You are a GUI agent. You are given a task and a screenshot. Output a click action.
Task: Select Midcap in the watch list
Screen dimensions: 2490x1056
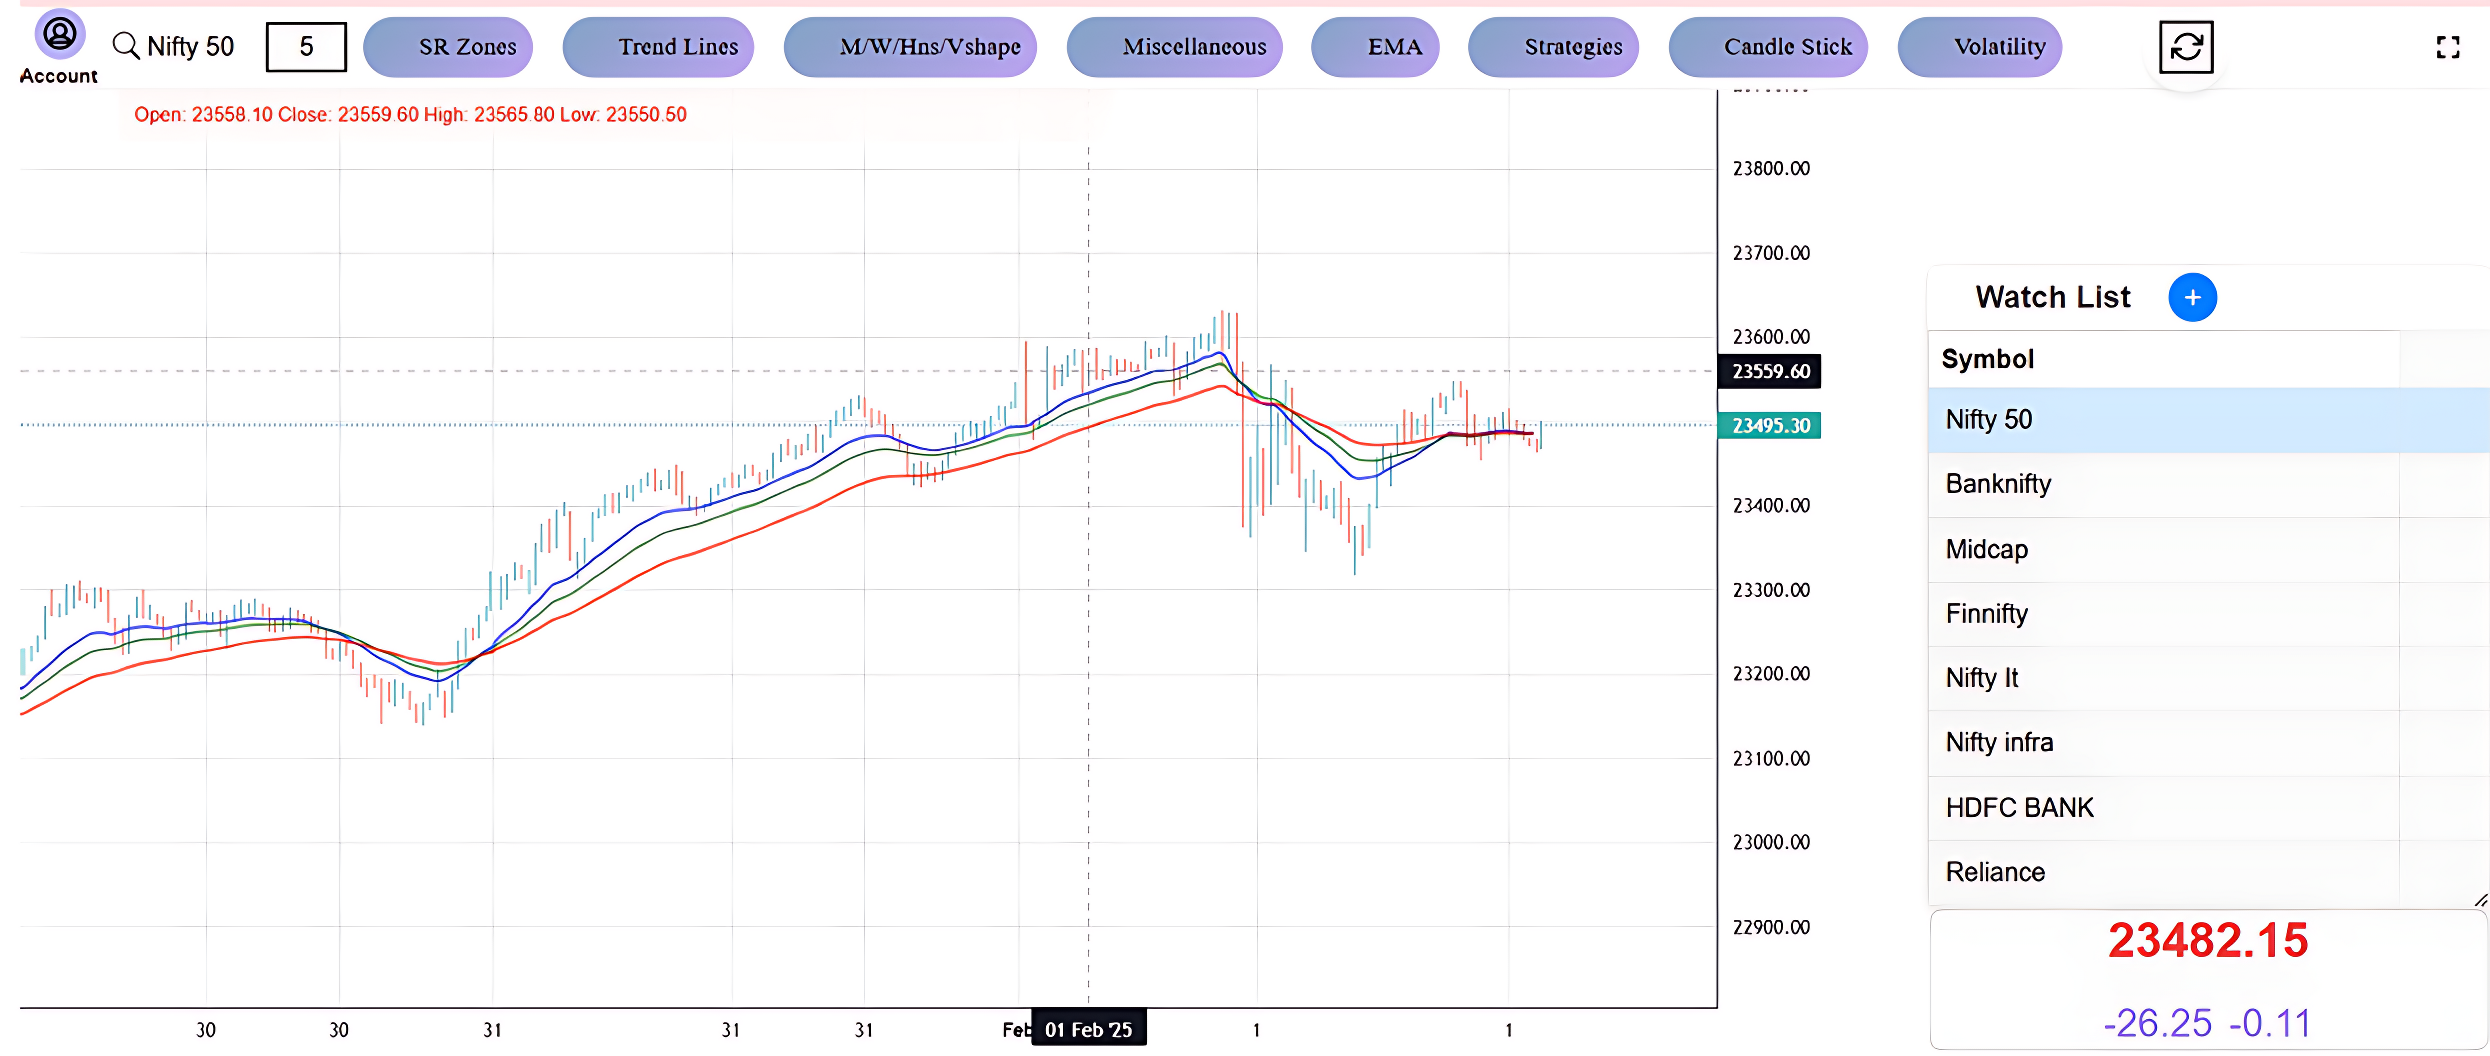1986,550
